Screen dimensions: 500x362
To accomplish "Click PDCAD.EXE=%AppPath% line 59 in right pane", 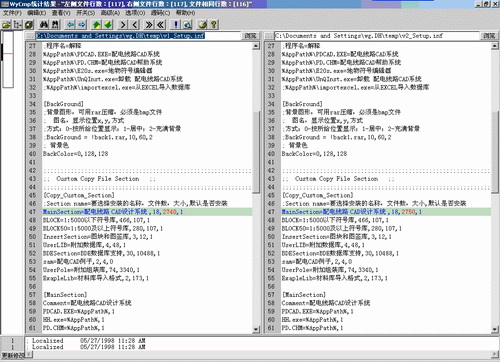I will pyautogui.click(x=317, y=311).
